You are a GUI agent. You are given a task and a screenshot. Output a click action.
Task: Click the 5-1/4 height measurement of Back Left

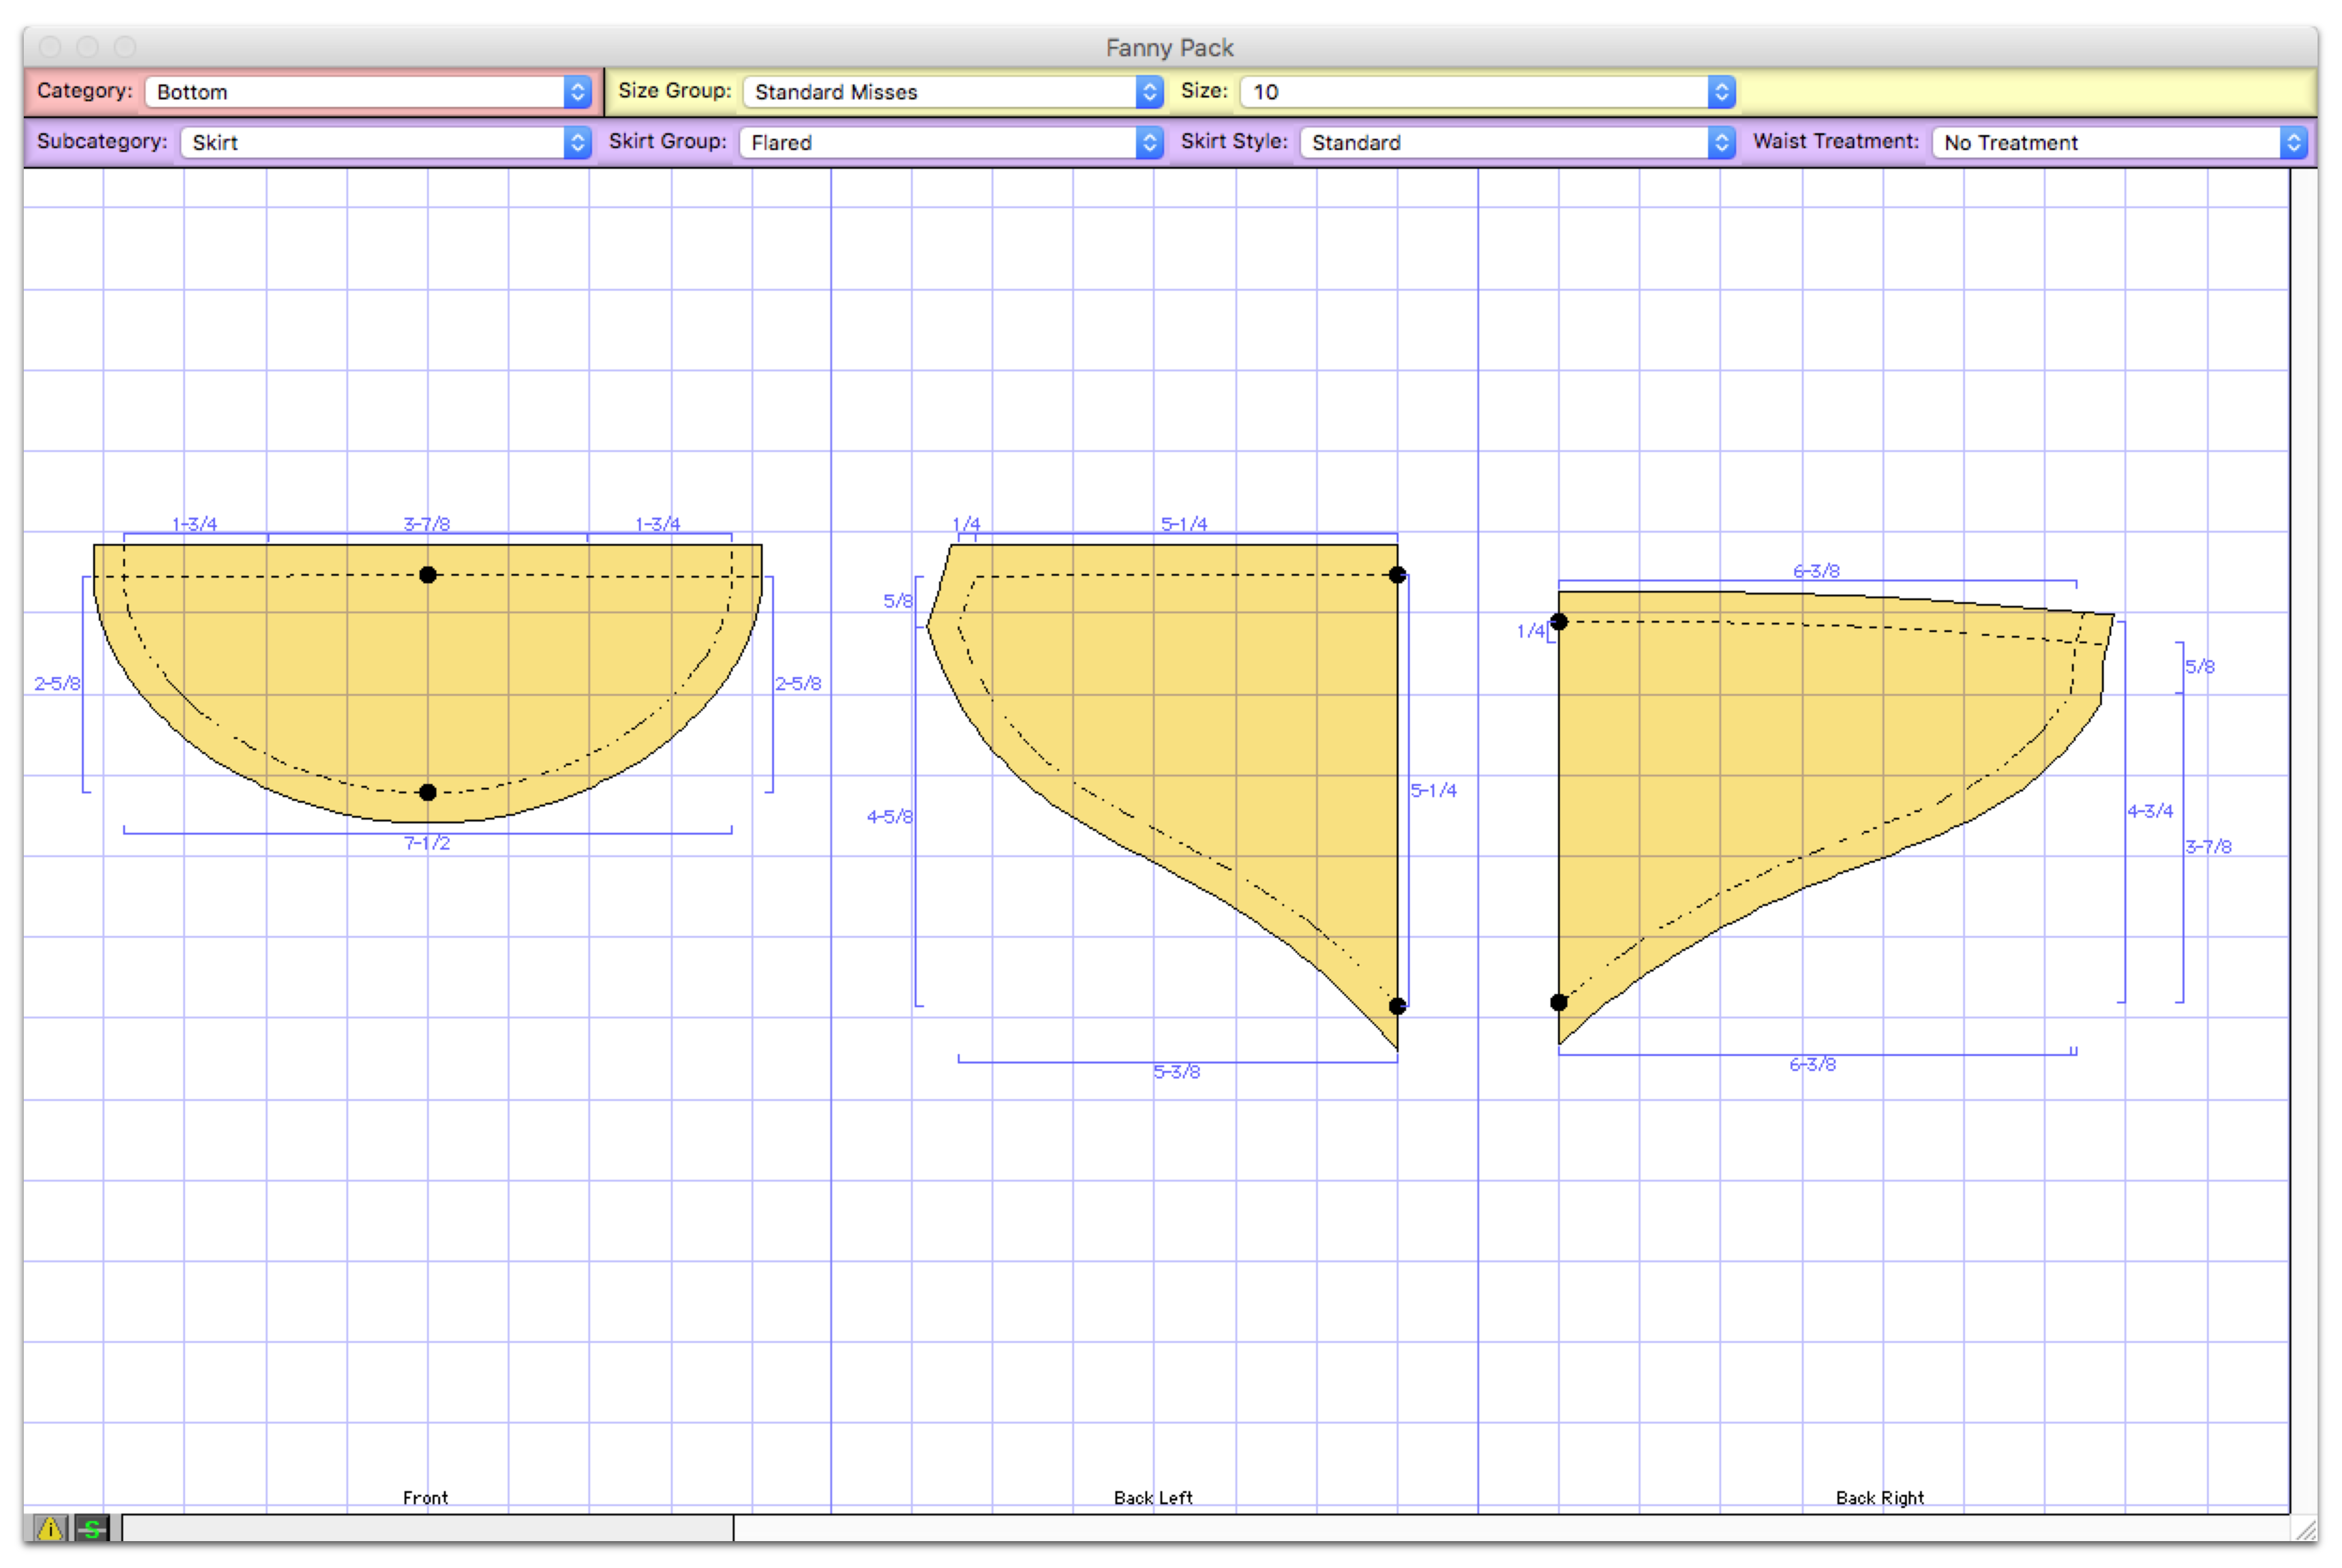pos(1433,791)
